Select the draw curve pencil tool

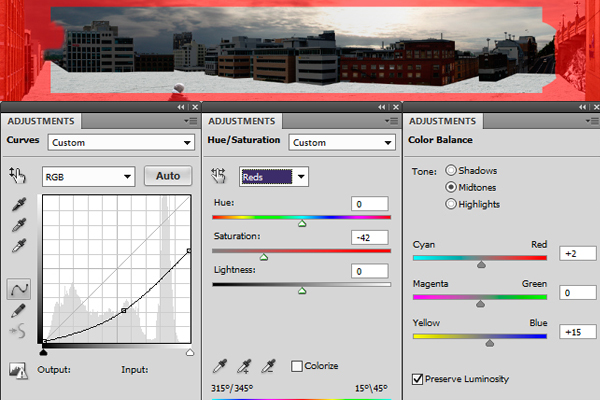(18, 310)
